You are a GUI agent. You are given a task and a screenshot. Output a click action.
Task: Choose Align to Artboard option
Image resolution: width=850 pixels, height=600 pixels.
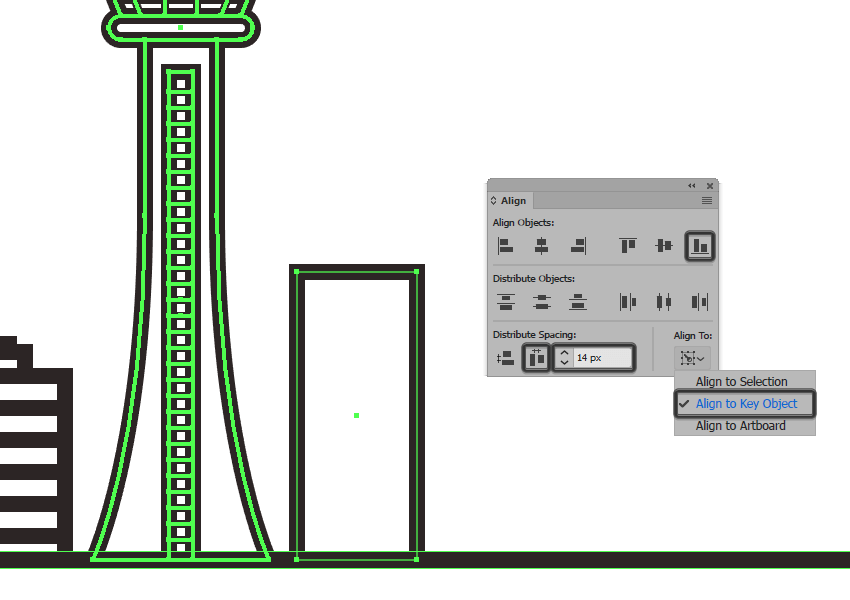pos(740,426)
